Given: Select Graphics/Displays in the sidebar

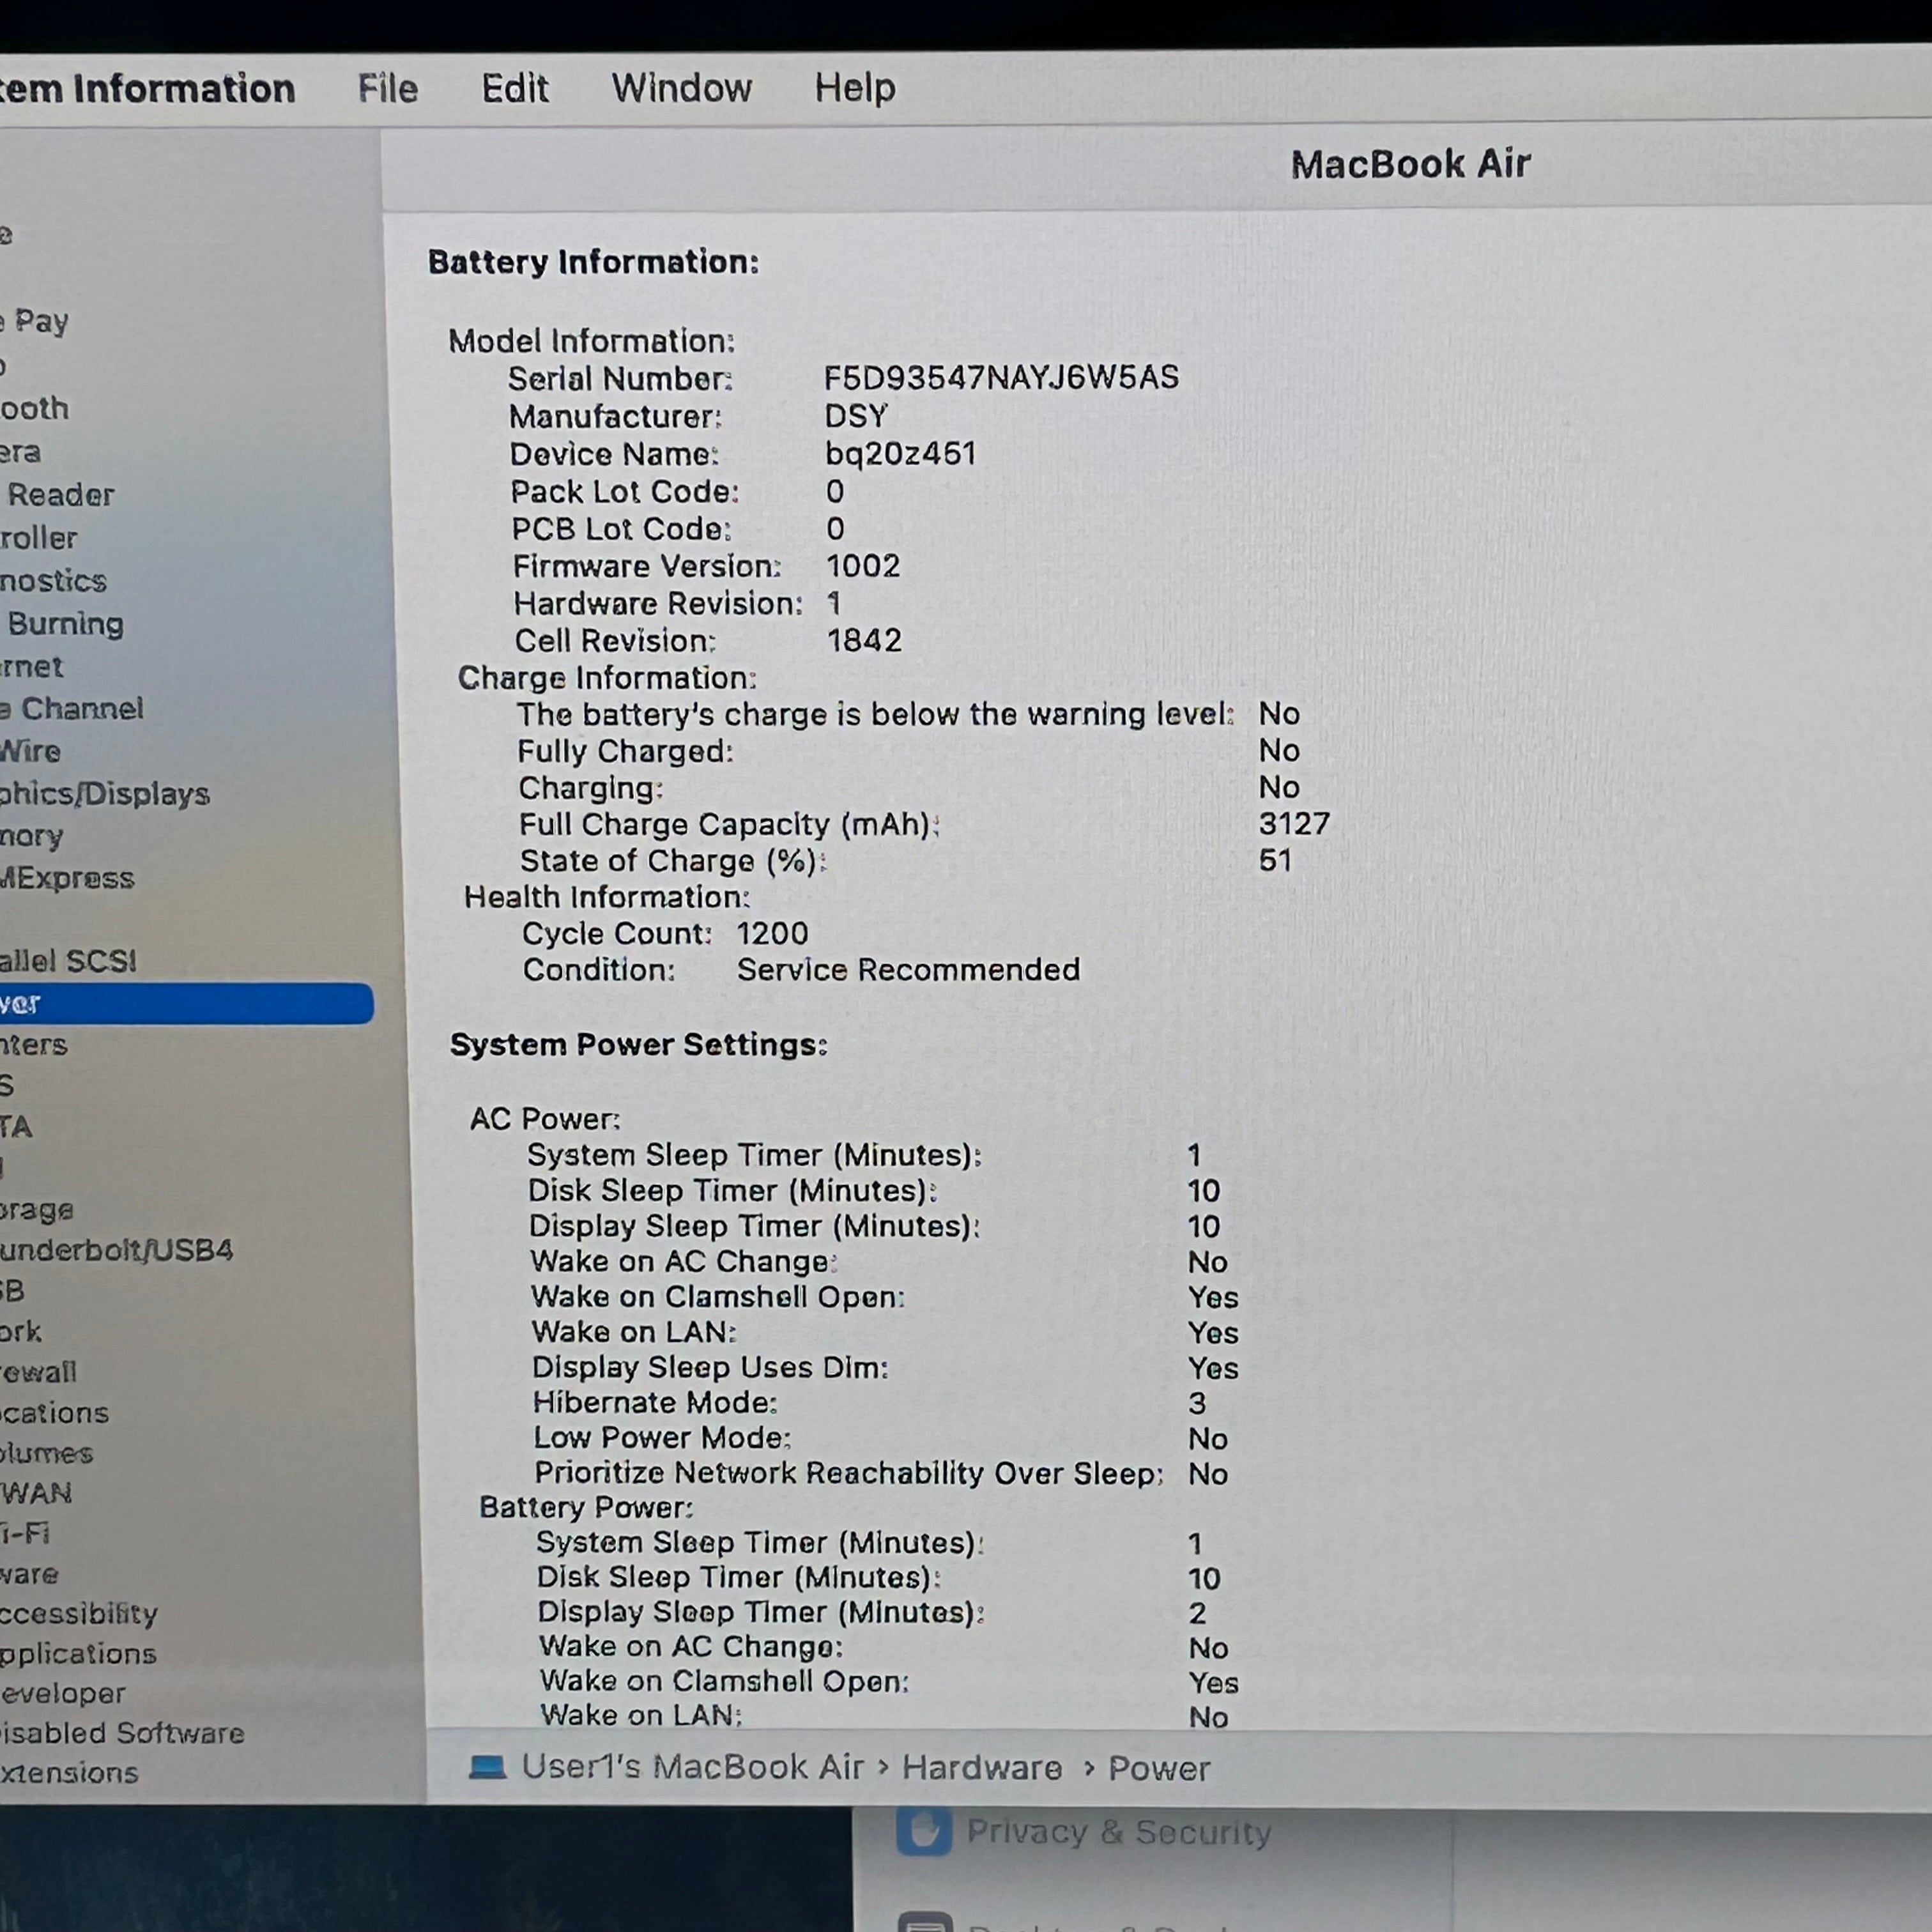Looking at the screenshot, I should pyautogui.click(x=105, y=794).
